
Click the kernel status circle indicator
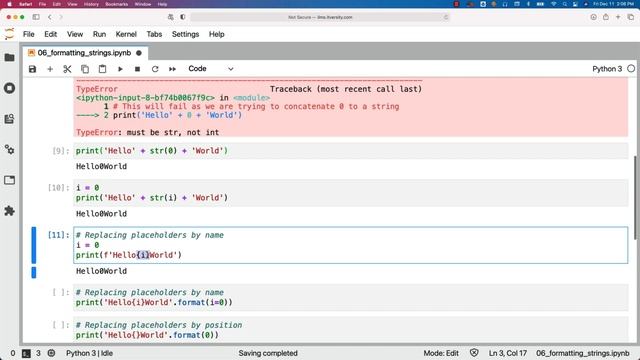point(631,69)
